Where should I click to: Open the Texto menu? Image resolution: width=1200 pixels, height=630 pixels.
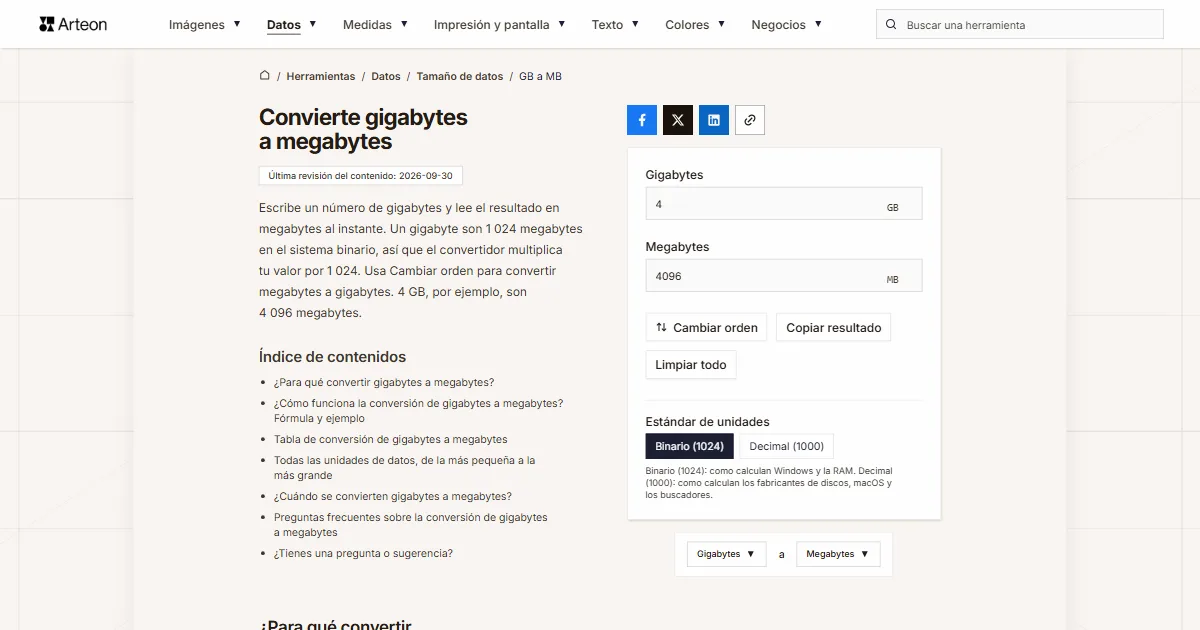pos(615,25)
